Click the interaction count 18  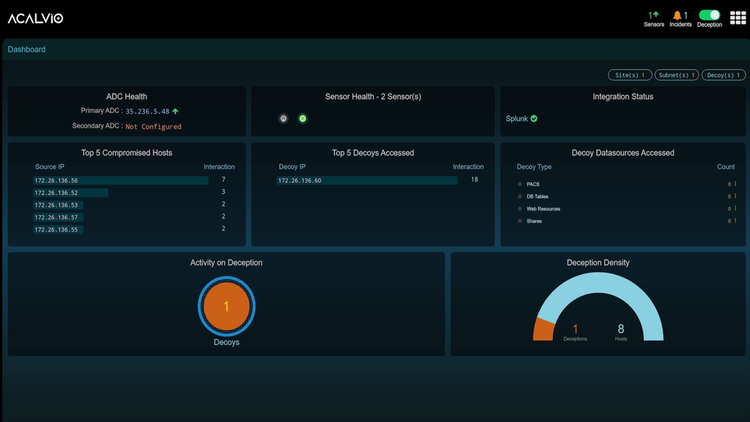pos(474,179)
